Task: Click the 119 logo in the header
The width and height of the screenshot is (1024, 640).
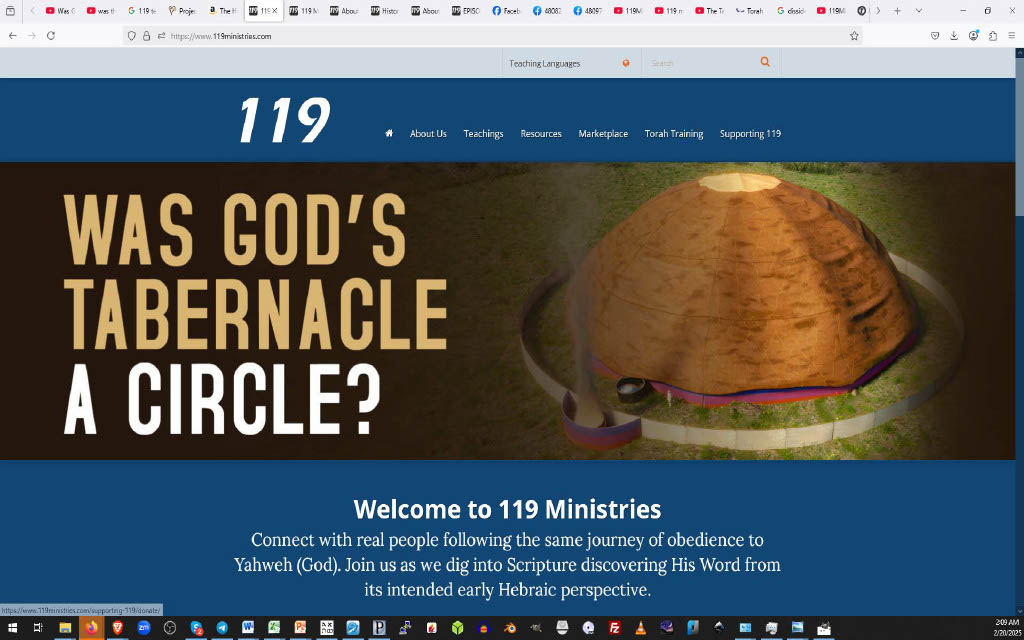Action: point(284,121)
